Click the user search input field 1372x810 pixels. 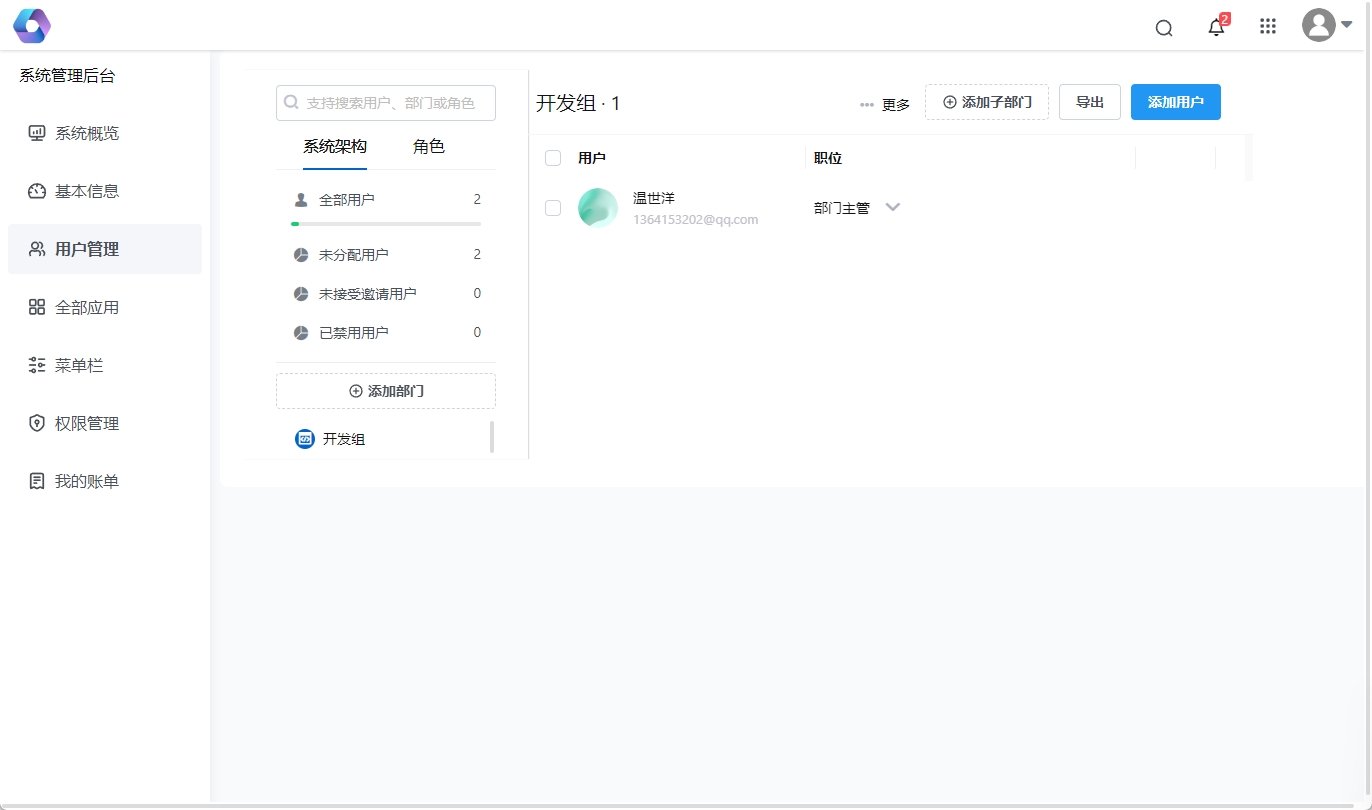(x=385, y=102)
